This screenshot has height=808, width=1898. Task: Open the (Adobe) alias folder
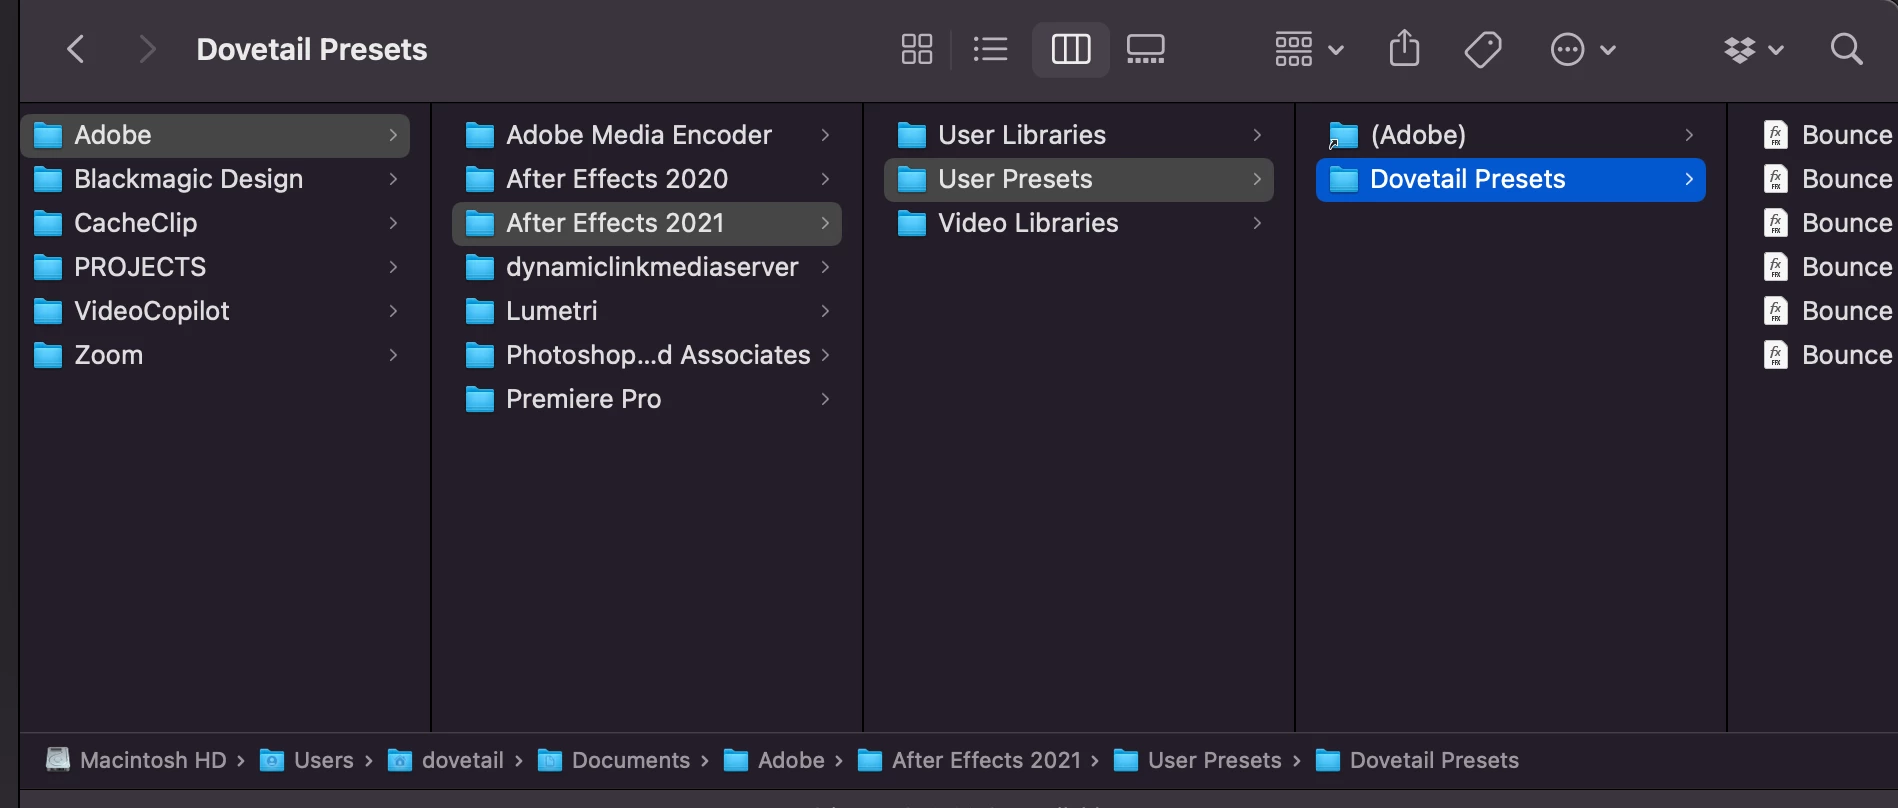tap(1511, 135)
